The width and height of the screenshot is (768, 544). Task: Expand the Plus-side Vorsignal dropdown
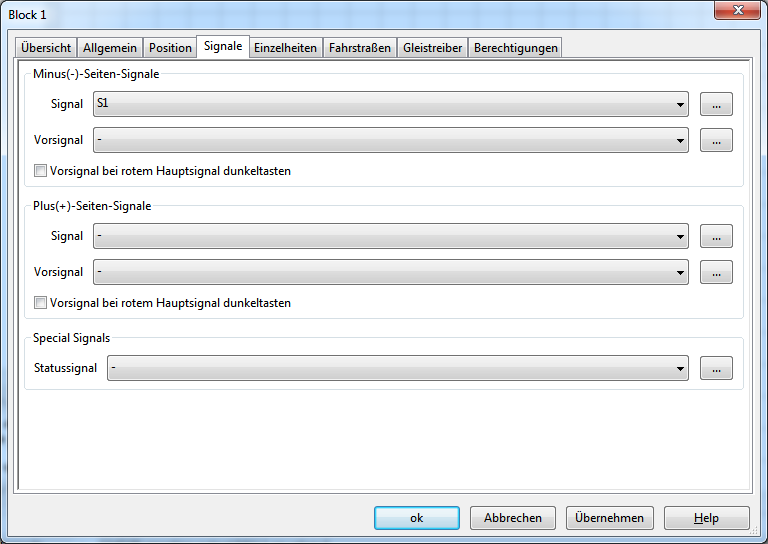pyautogui.click(x=390, y=272)
